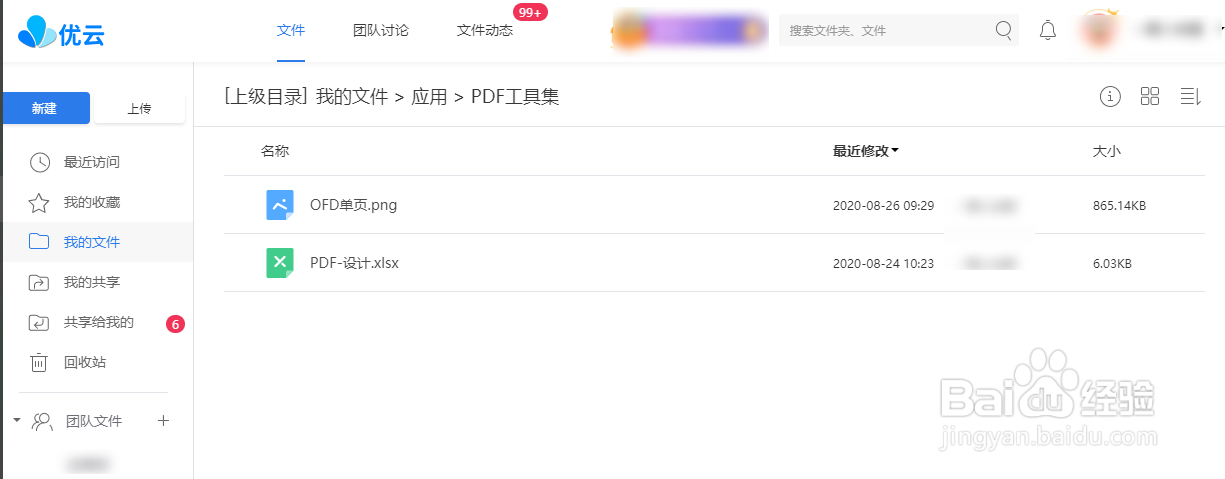Open 共享给我的 shared-with-me section

[98, 322]
